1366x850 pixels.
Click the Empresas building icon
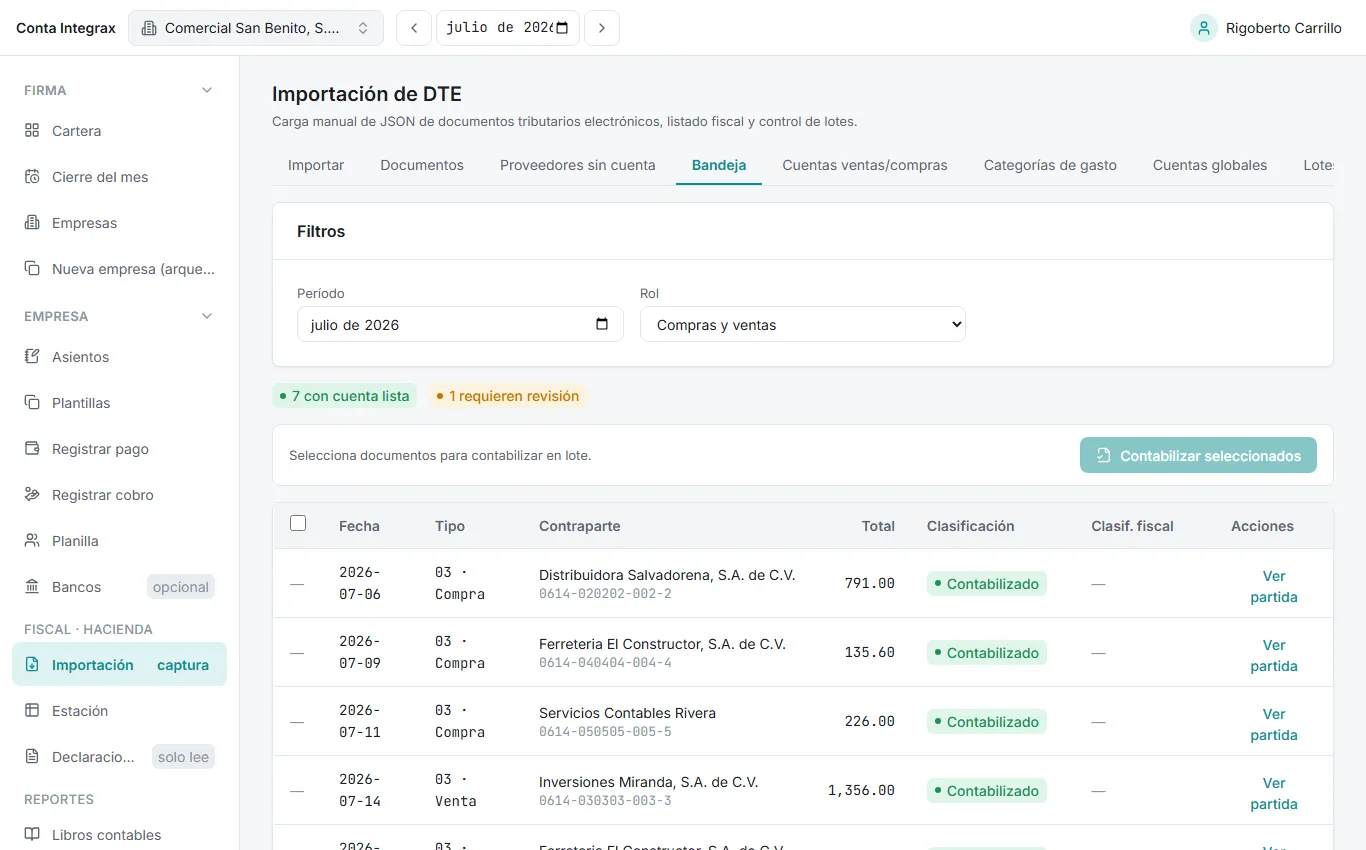point(32,223)
